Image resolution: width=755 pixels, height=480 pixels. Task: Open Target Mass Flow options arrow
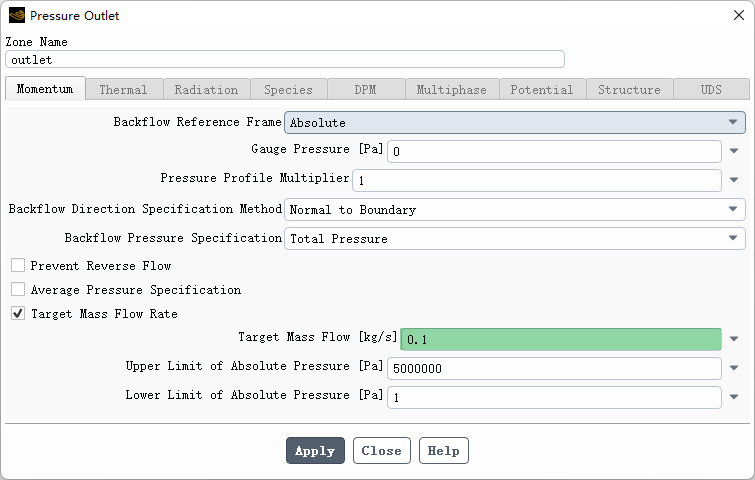pos(734,340)
